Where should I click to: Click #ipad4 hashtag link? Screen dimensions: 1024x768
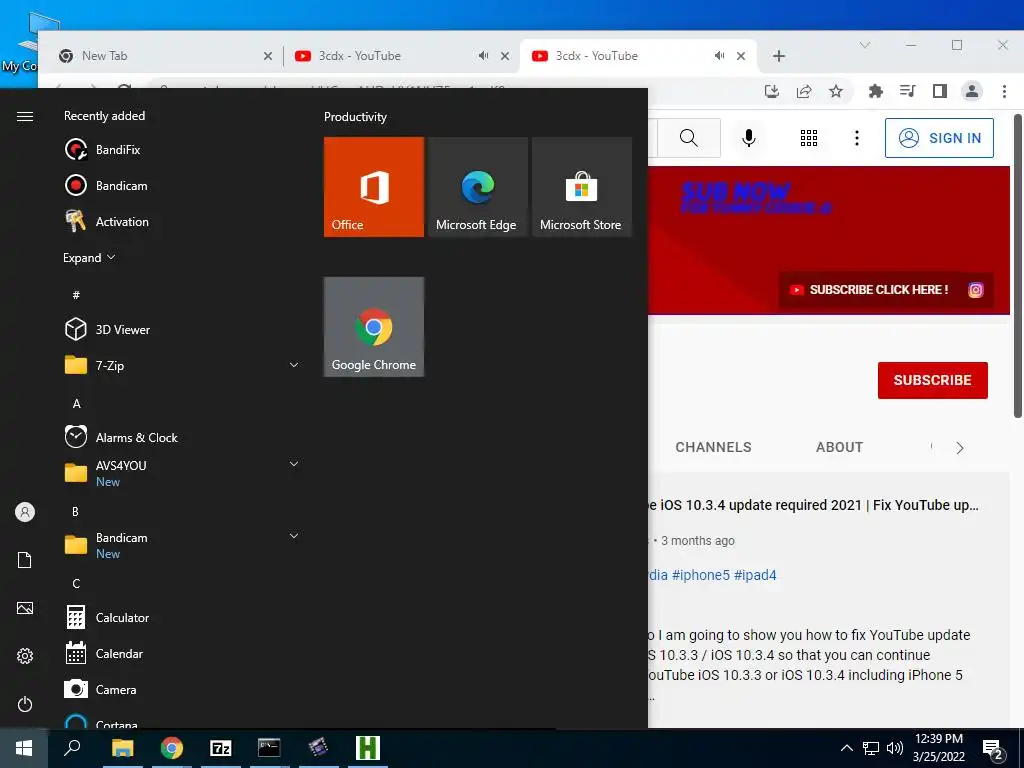pos(755,575)
